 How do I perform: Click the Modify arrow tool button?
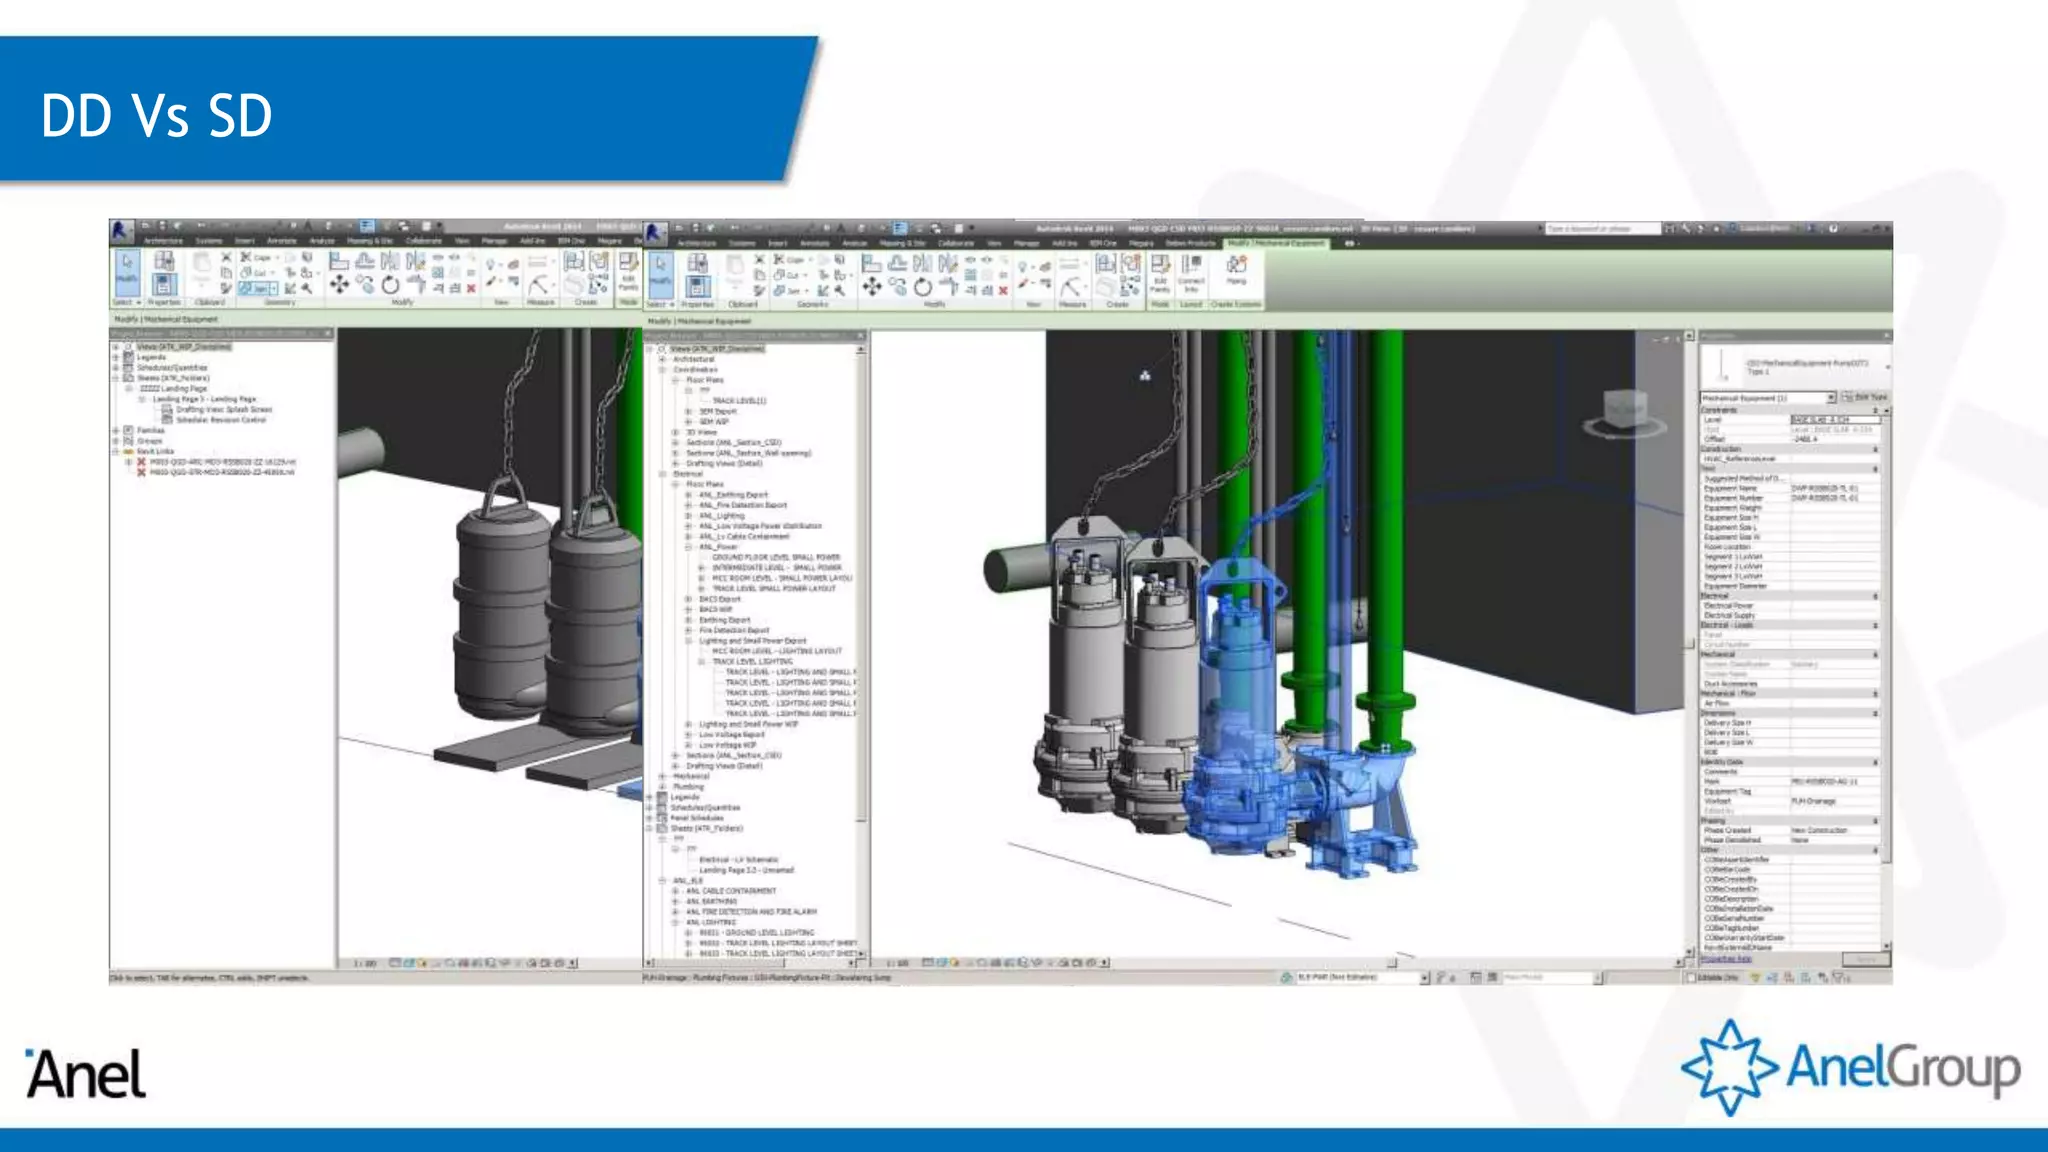coord(660,271)
